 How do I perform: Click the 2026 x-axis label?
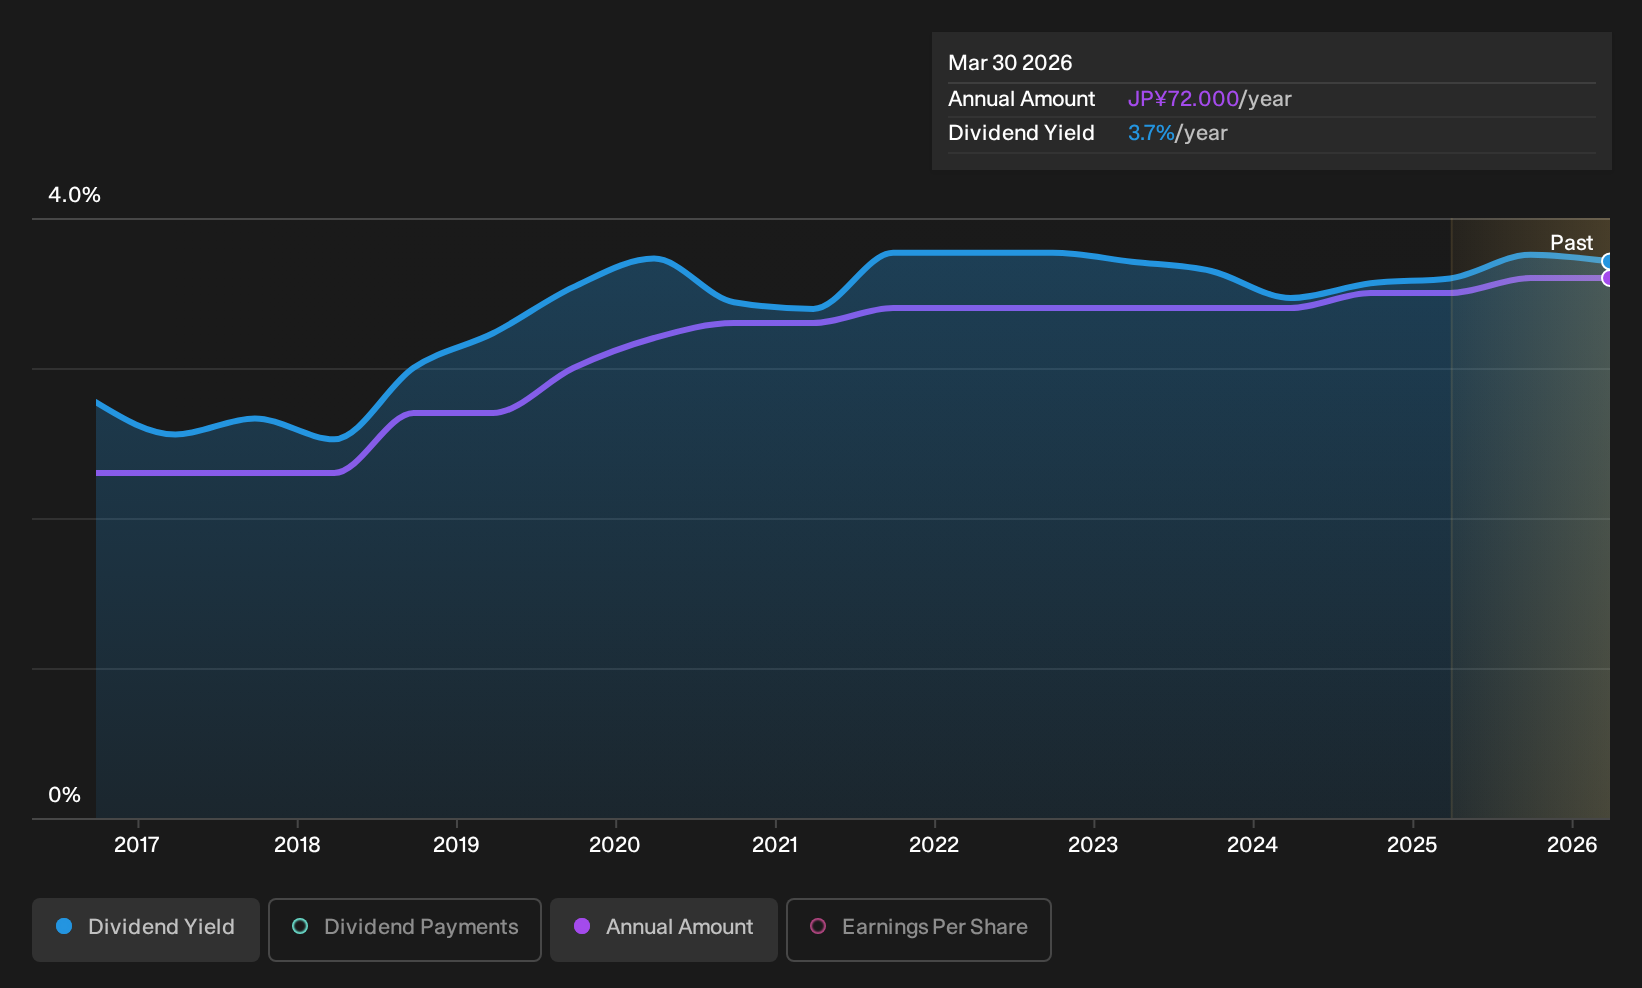[x=1572, y=845]
